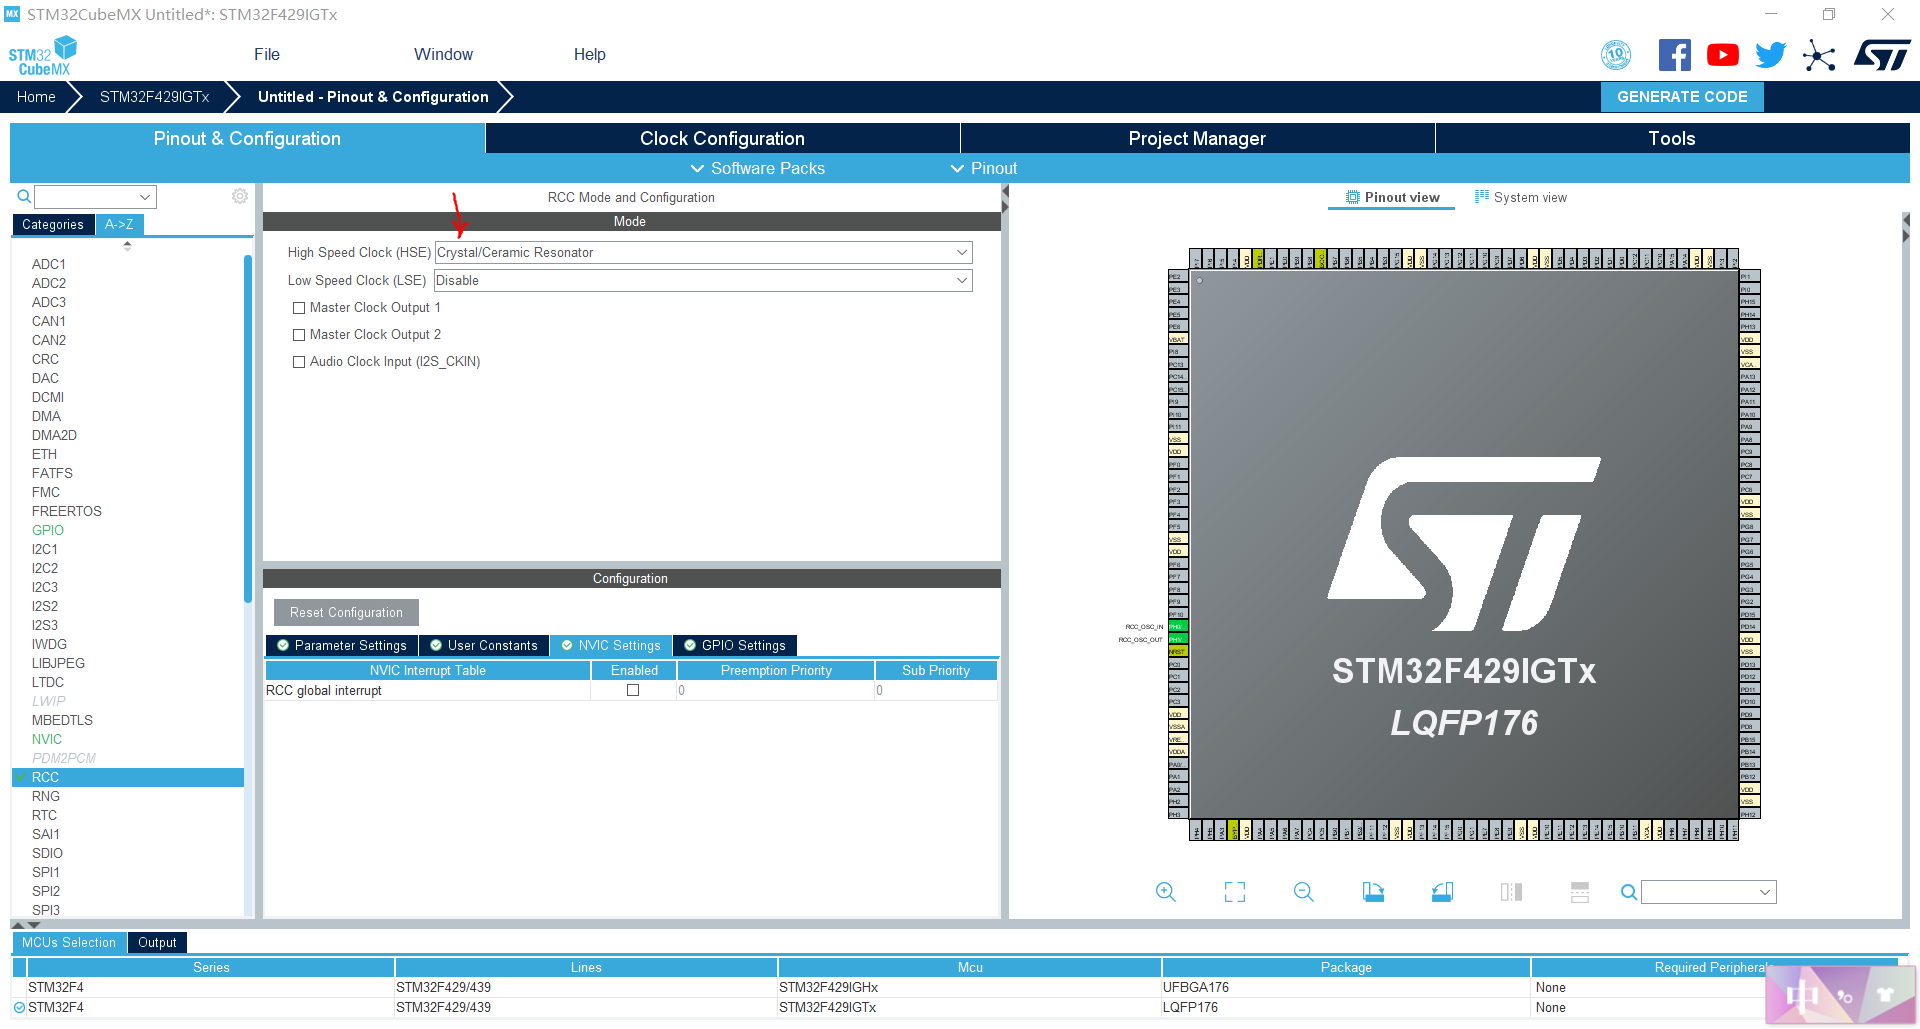Enable Master Clock Output 1

click(298, 308)
